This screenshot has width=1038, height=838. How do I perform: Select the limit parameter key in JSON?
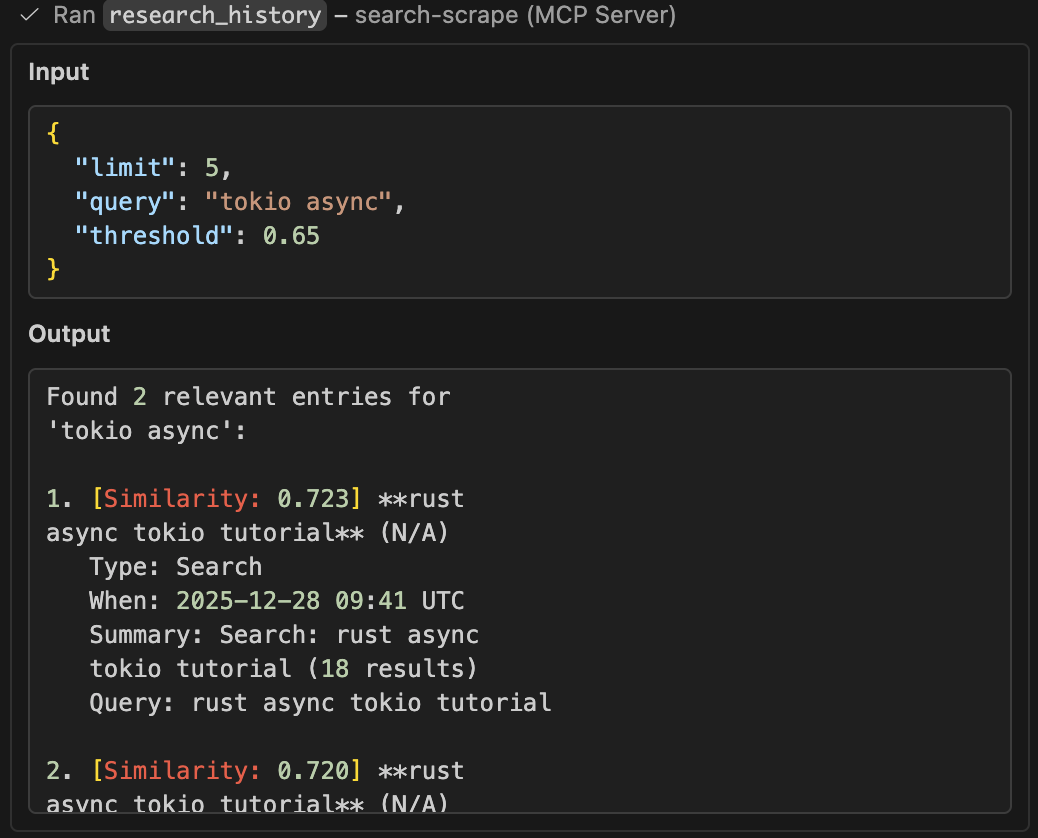point(124,167)
